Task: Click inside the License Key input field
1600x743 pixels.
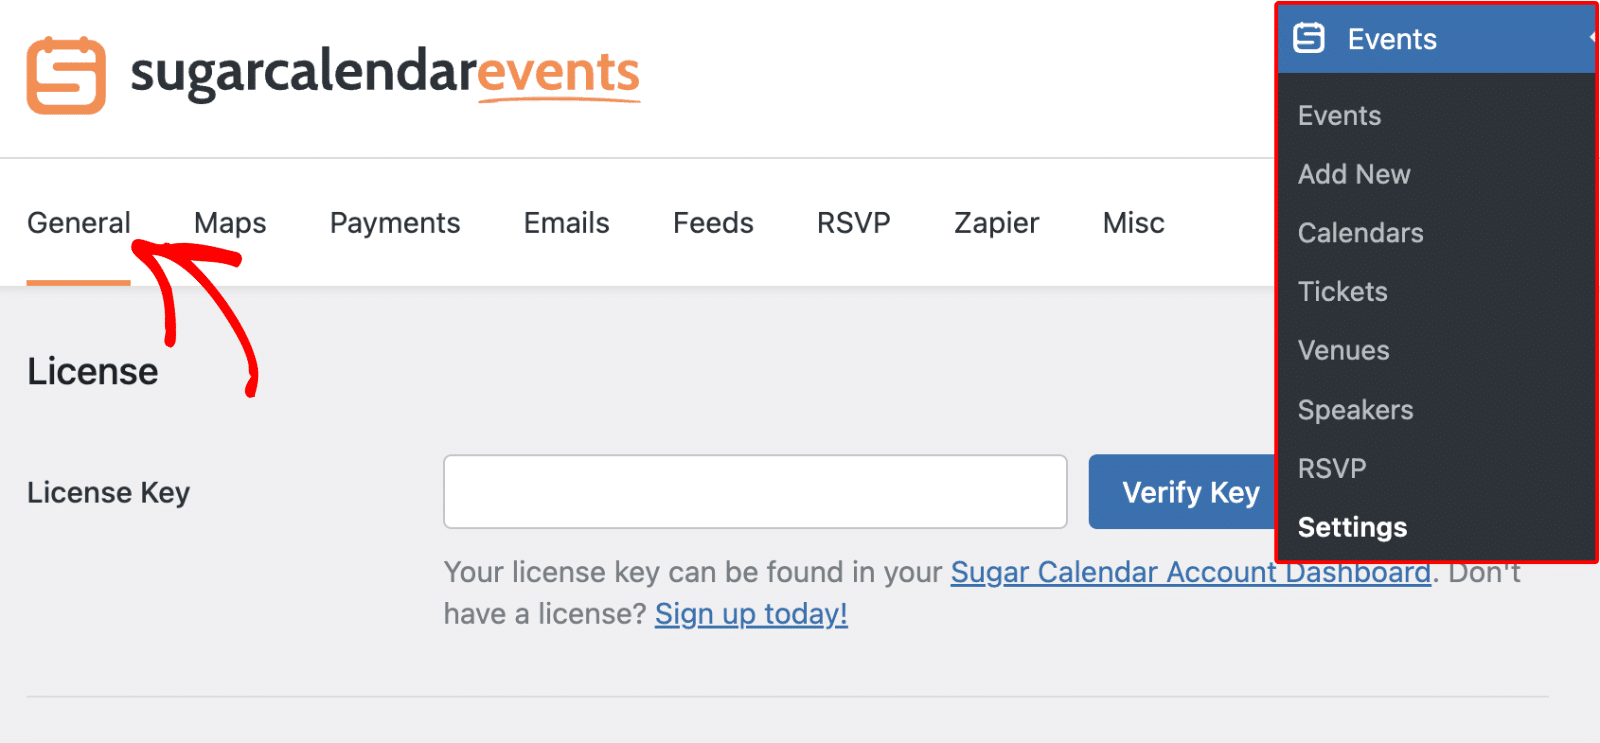Action: coord(755,492)
